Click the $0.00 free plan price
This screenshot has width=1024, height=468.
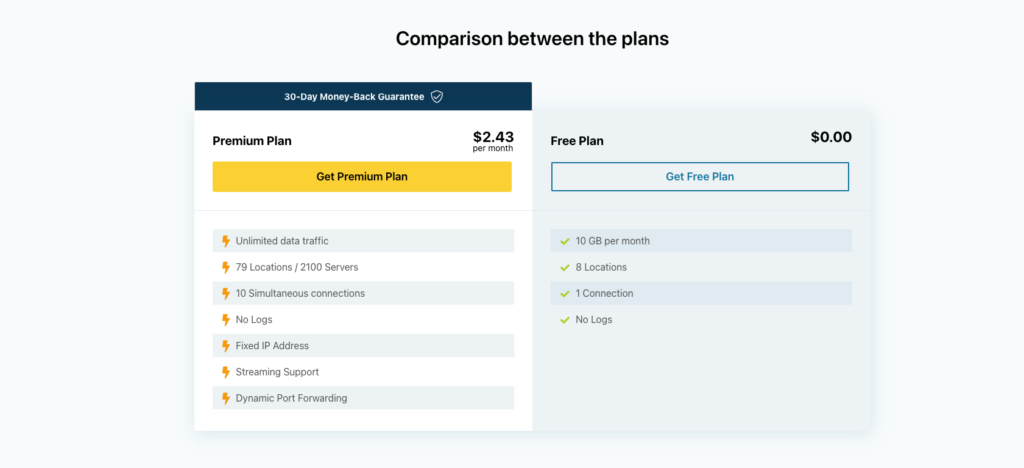[831, 137]
